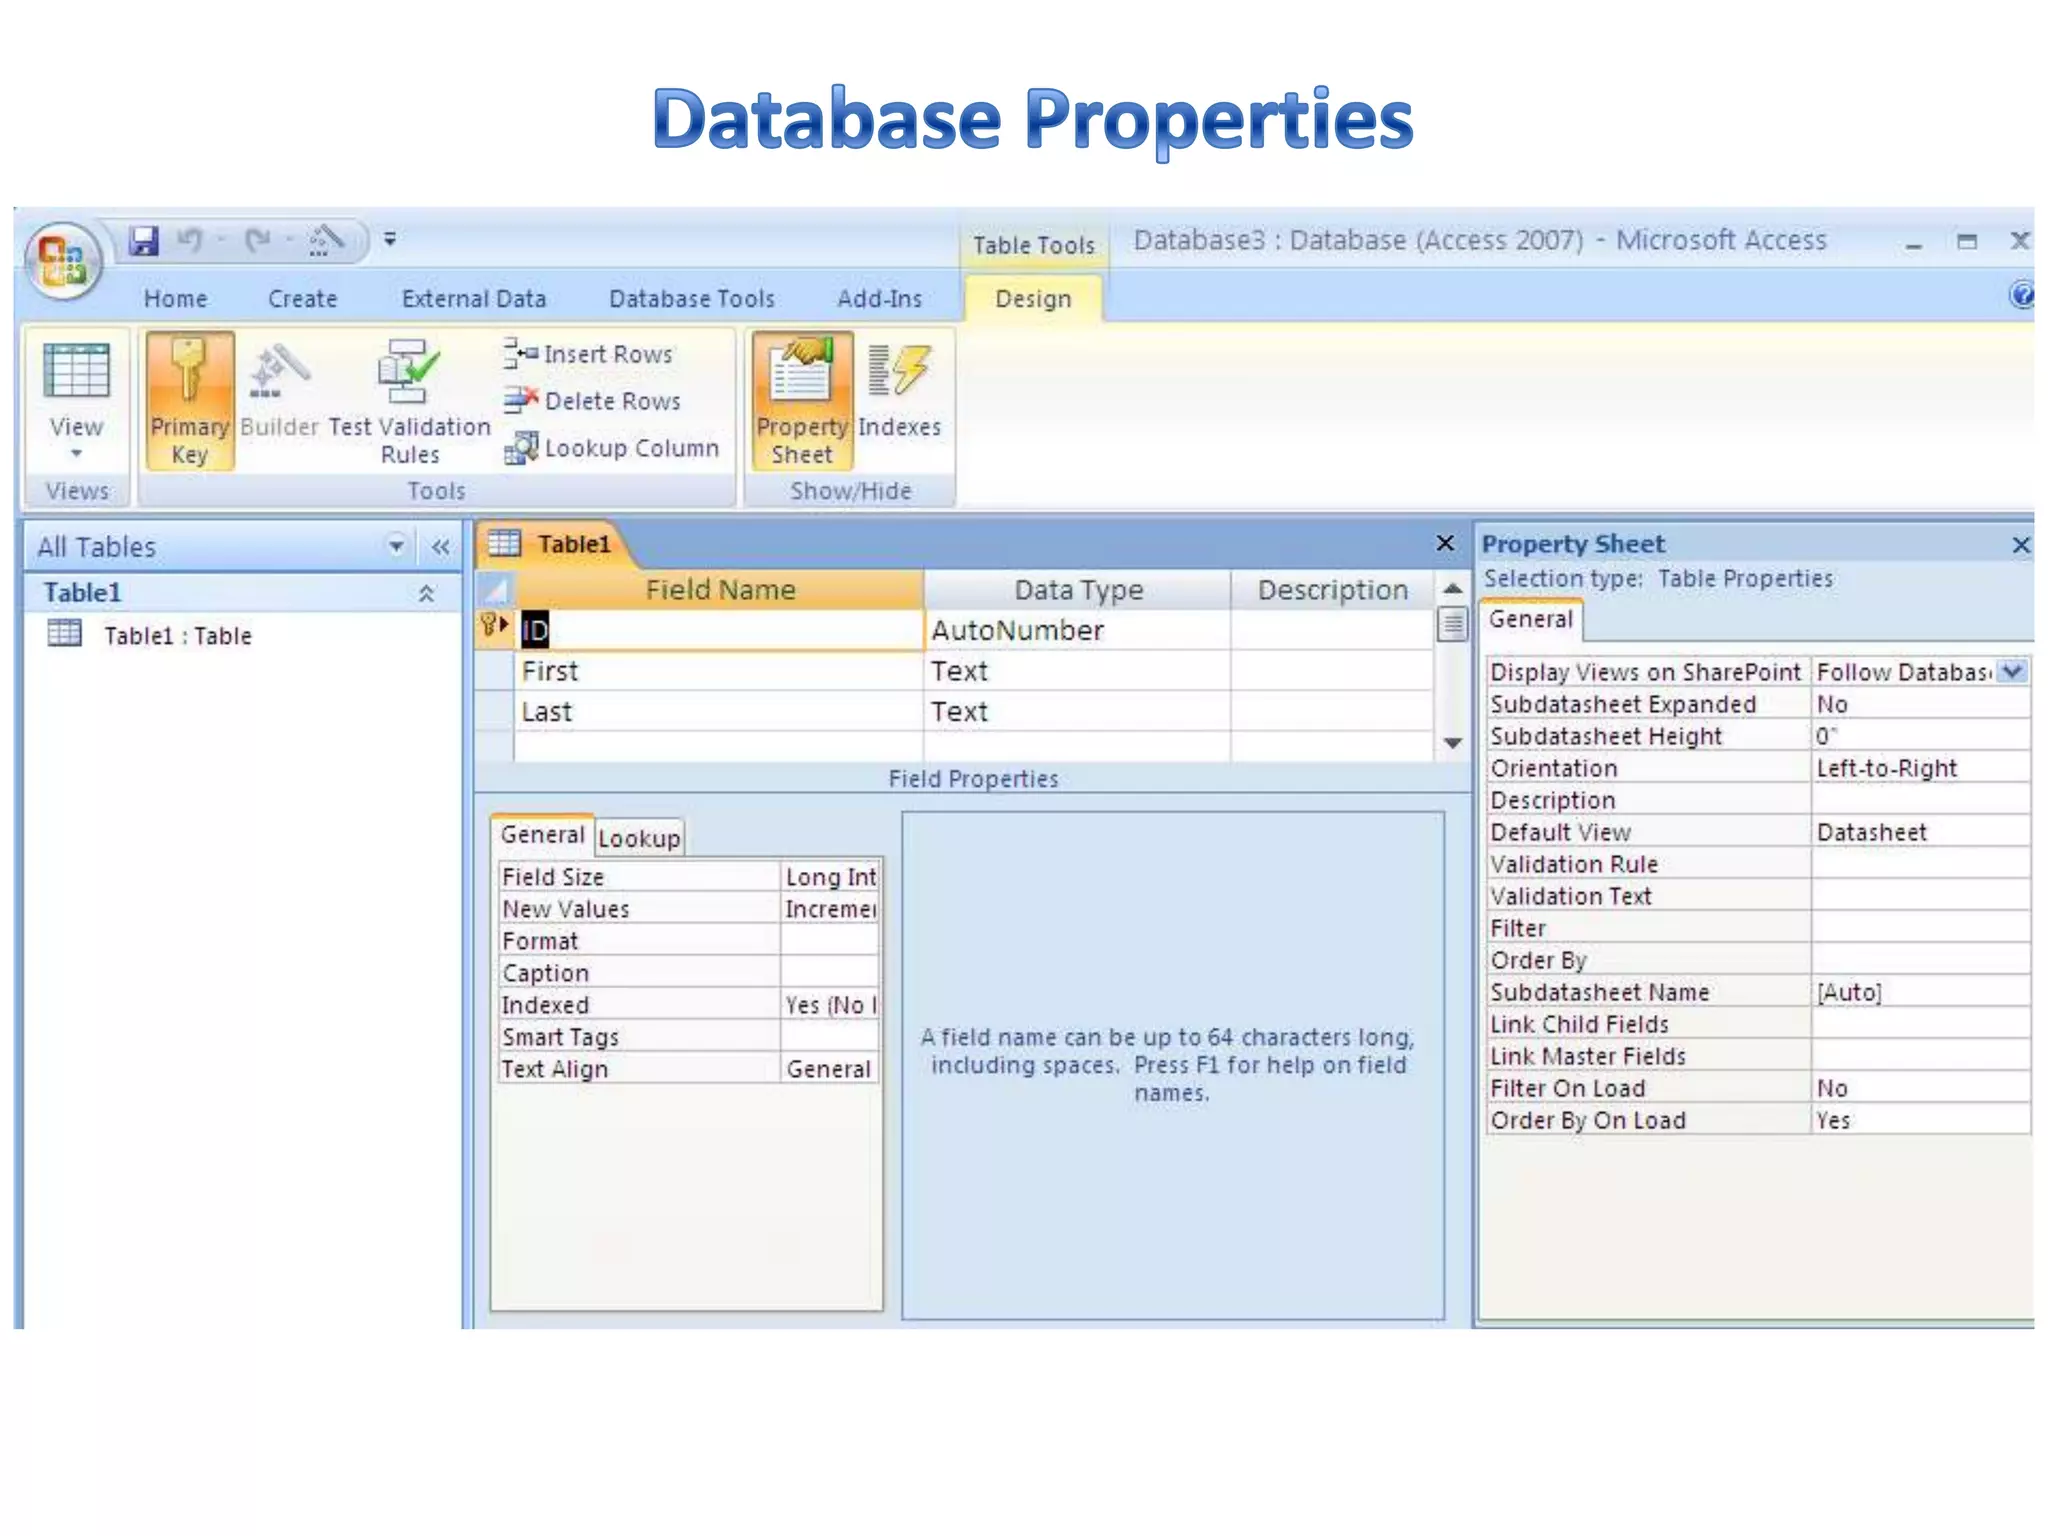This screenshot has width=2048, height=1536.
Task: Undo the last action in the toolbar
Action: 190,240
